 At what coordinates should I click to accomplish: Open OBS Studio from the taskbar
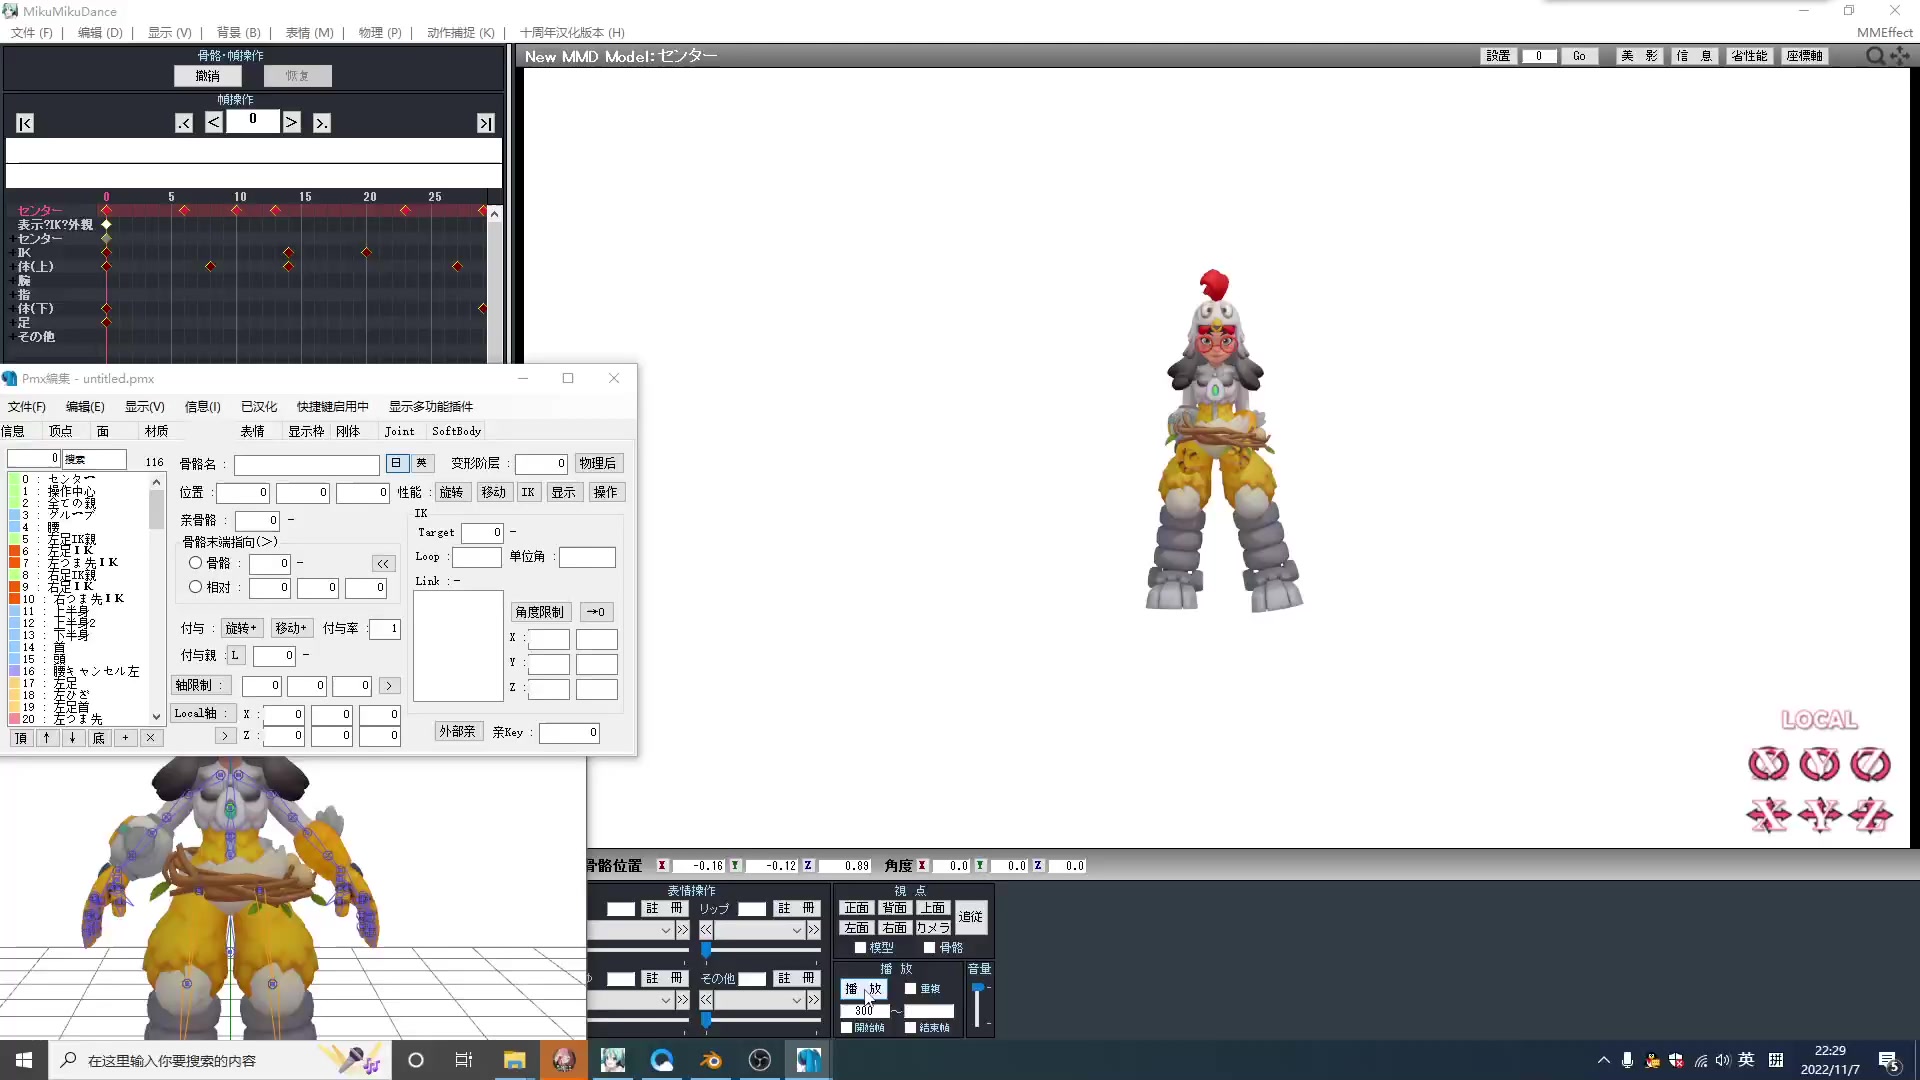(760, 1060)
